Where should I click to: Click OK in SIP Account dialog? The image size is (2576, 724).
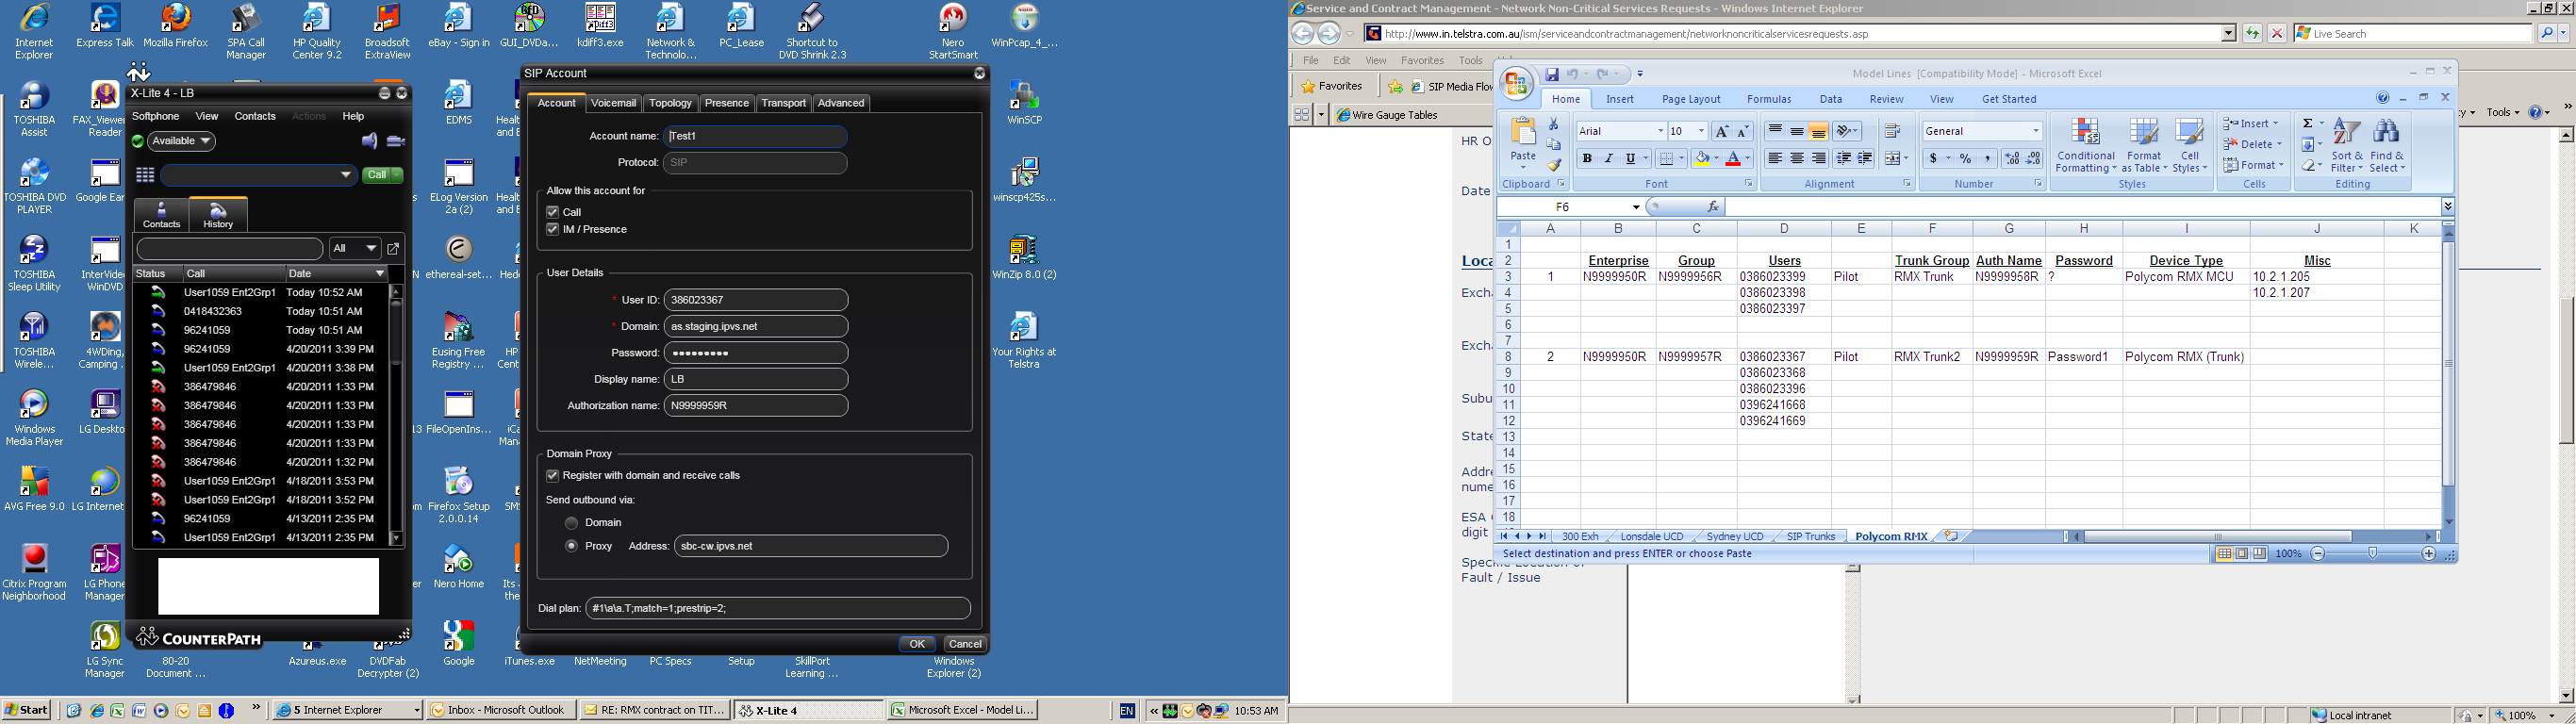coord(917,644)
